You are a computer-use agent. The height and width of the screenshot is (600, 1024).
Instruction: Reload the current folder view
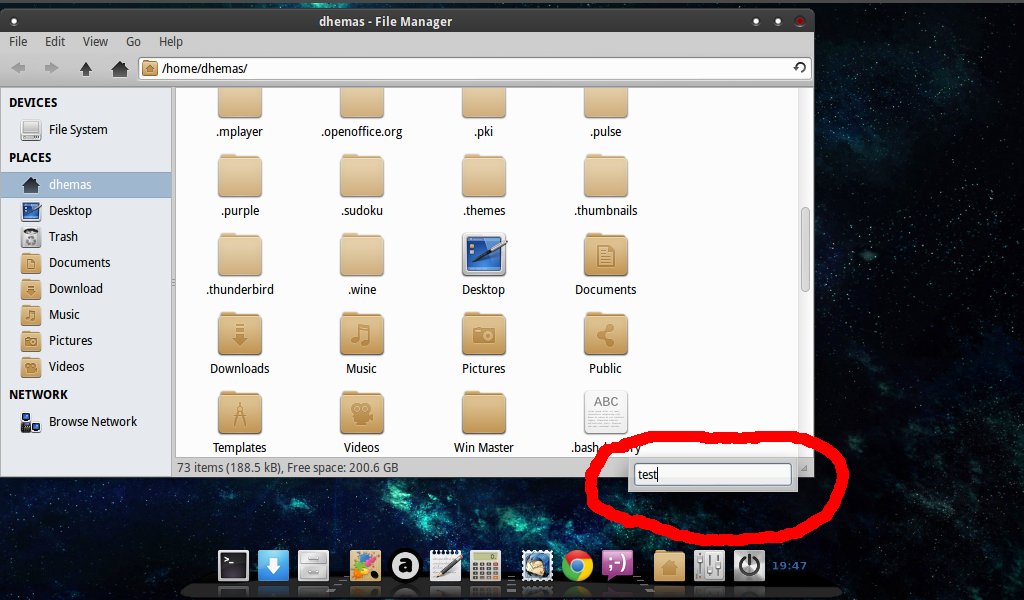pyautogui.click(x=799, y=68)
